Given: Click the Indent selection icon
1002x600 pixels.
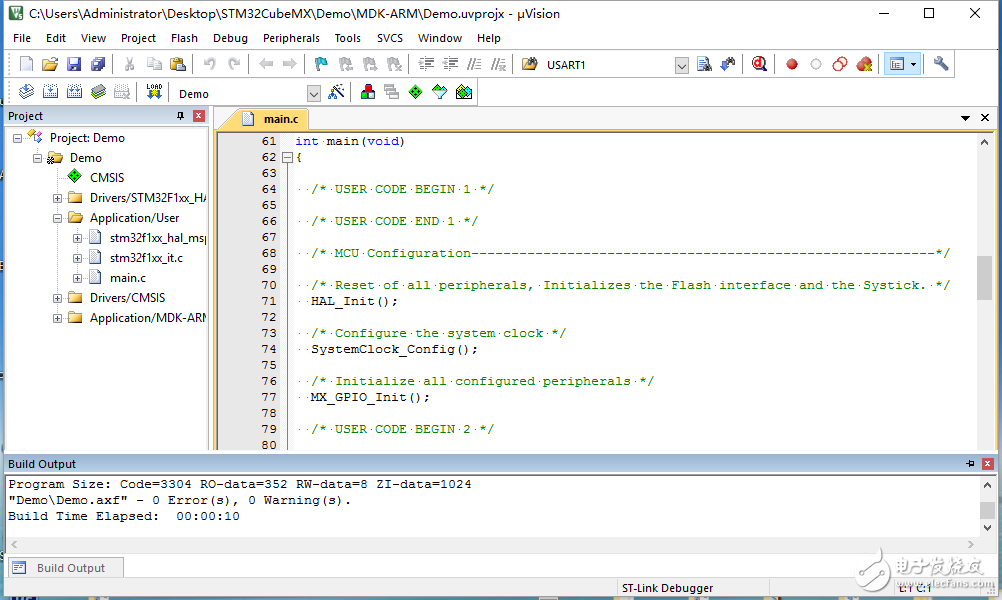Looking at the screenshot, I should pos(426,64).
